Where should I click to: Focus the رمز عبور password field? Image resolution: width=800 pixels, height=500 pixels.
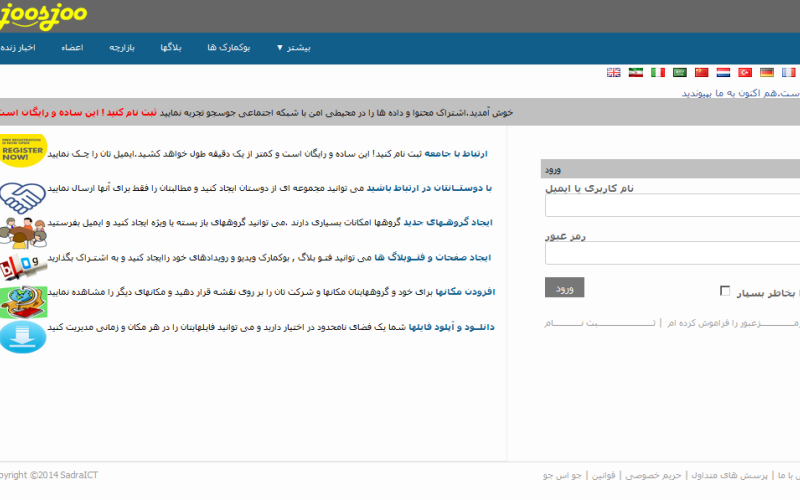[x=672, y=253]
